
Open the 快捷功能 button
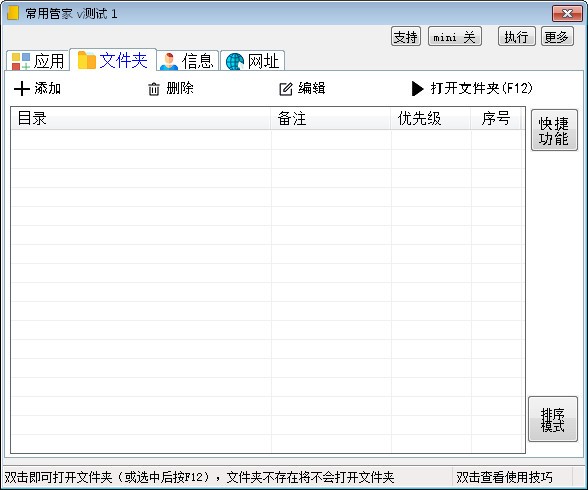[x=554, y=130]
